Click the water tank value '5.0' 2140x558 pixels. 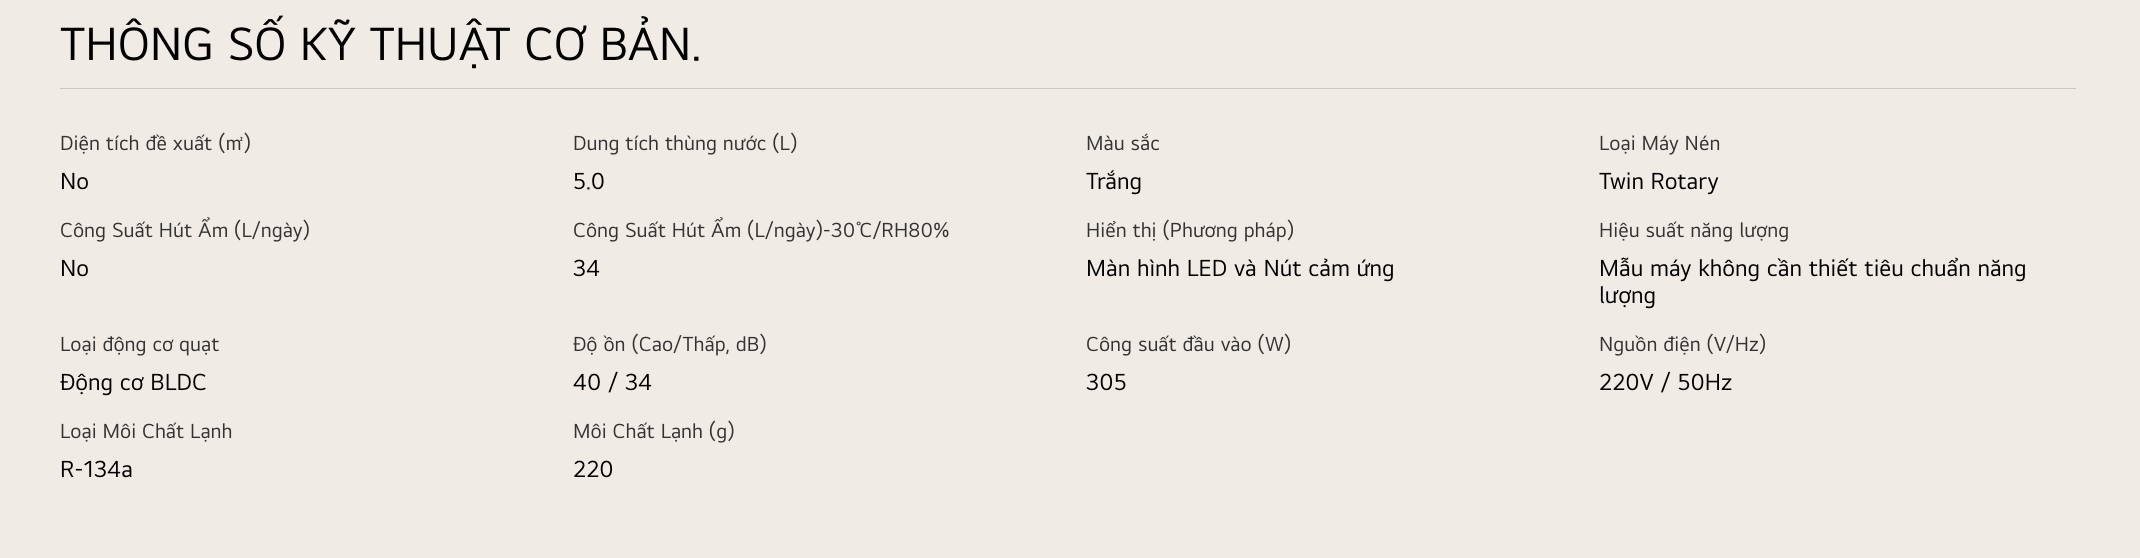pos(589,182)
